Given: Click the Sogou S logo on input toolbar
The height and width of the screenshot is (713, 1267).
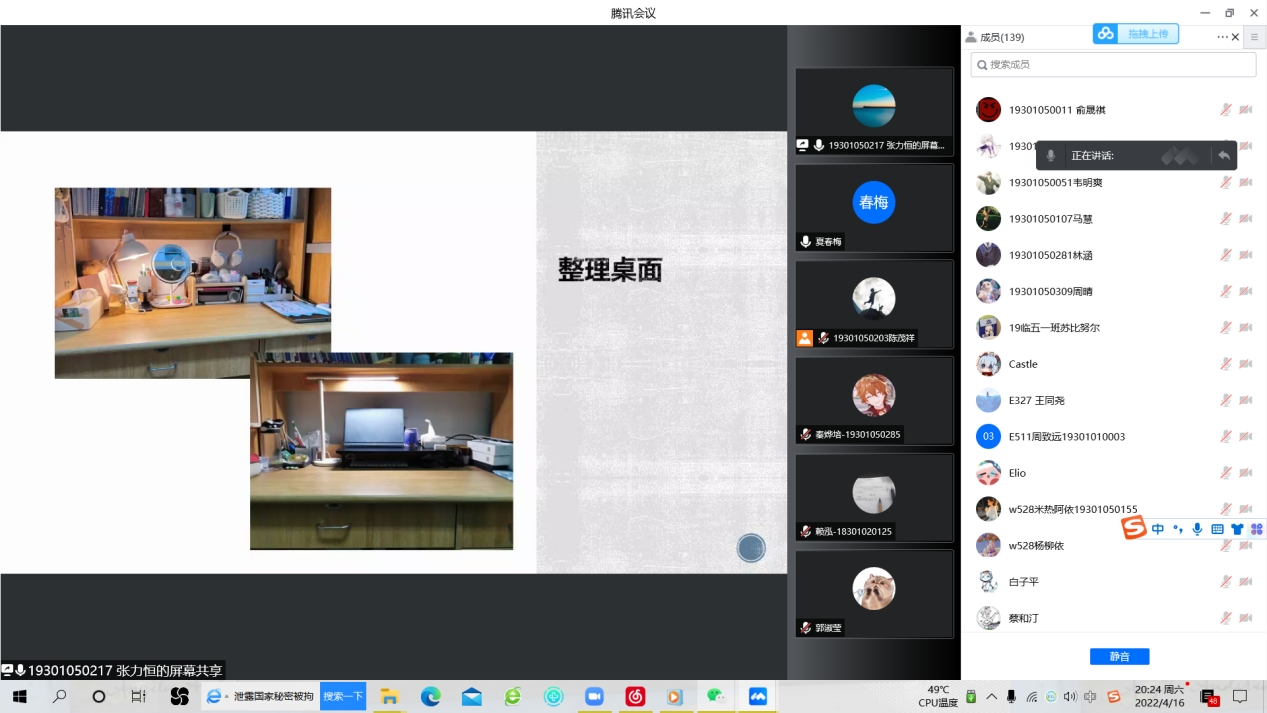Looking at the screenshot, I should pos(1133,528).
